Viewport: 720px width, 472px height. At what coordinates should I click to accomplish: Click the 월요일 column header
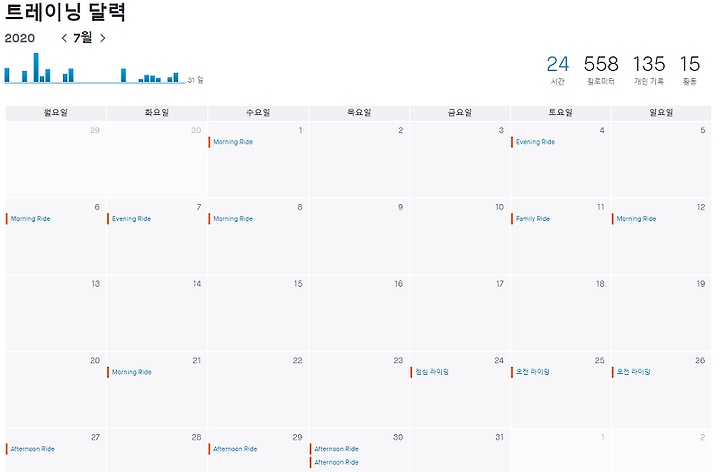tap(56, 112)
